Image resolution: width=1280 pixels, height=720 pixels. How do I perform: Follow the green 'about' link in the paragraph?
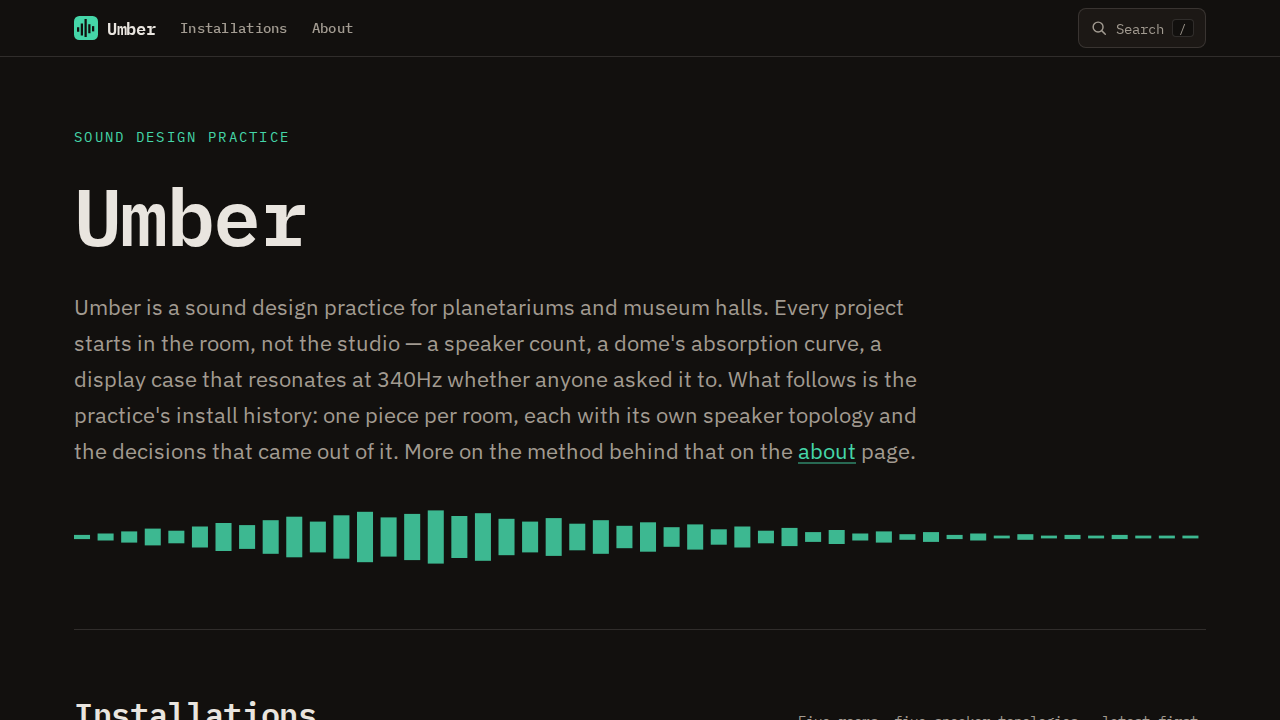827,452
